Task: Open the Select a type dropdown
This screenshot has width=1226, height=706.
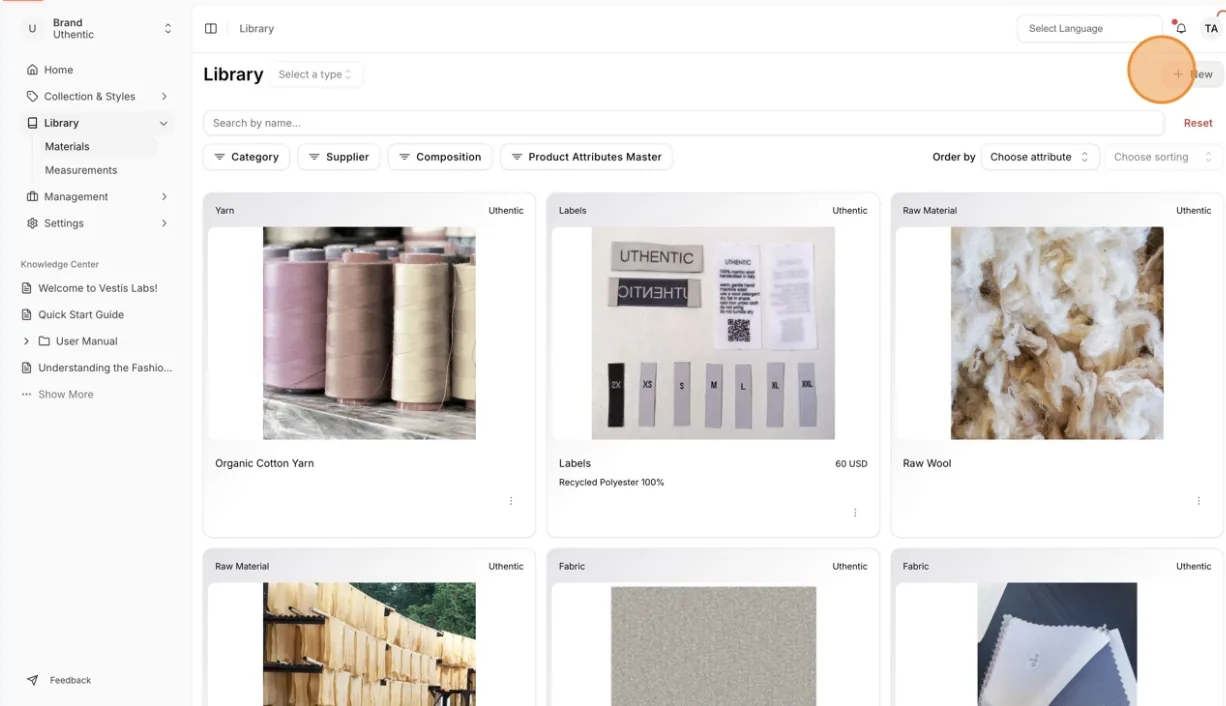Action: (x=316, y=74)
